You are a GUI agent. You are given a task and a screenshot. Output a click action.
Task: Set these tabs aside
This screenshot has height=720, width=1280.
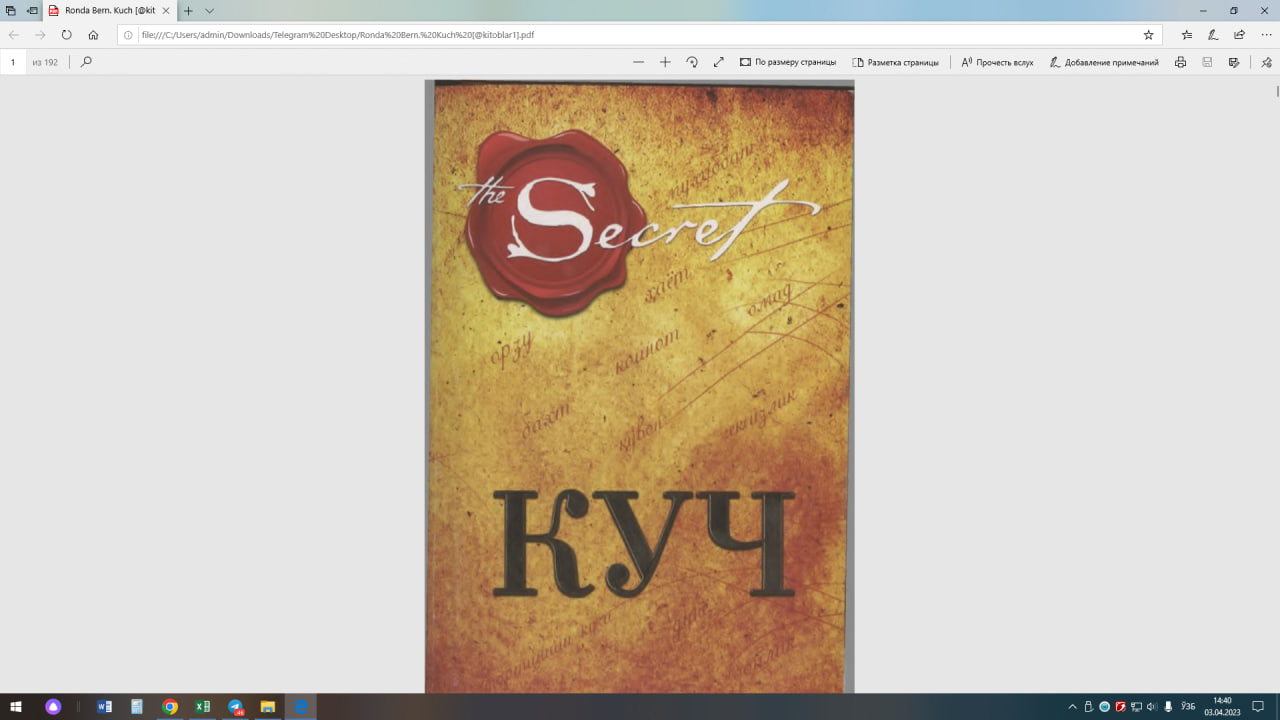click(32, 10)
